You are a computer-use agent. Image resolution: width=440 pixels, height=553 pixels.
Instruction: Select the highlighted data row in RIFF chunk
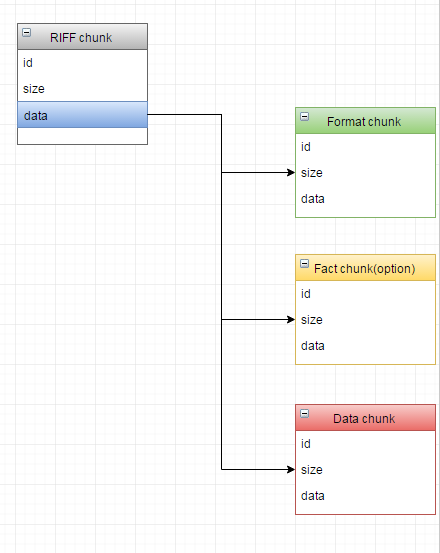click(82, 115)
